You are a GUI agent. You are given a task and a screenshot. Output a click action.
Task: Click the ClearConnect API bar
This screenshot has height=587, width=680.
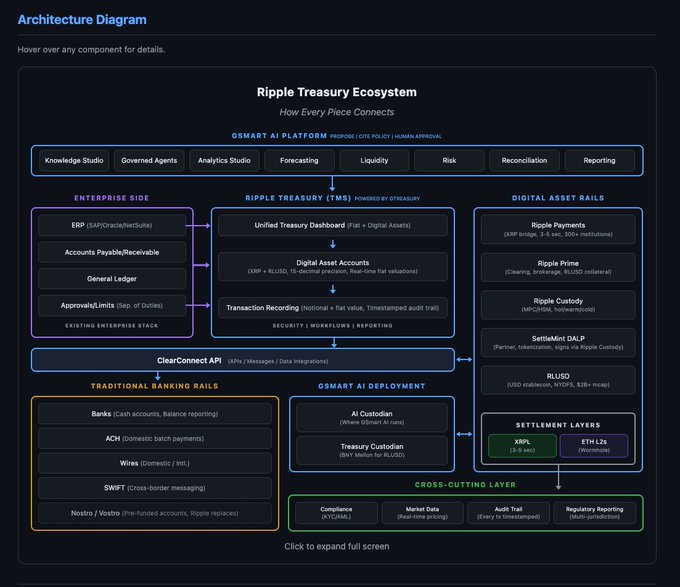click(243, 360)
